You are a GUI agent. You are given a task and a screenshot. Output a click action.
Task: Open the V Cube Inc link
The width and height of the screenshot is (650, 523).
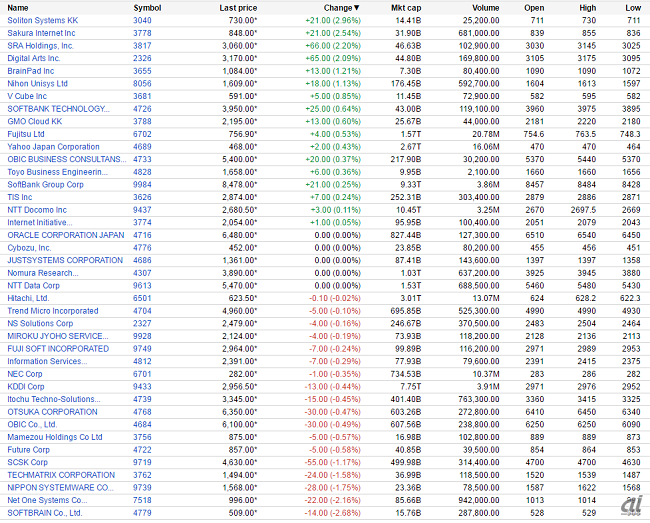click(x=27, y=96)
